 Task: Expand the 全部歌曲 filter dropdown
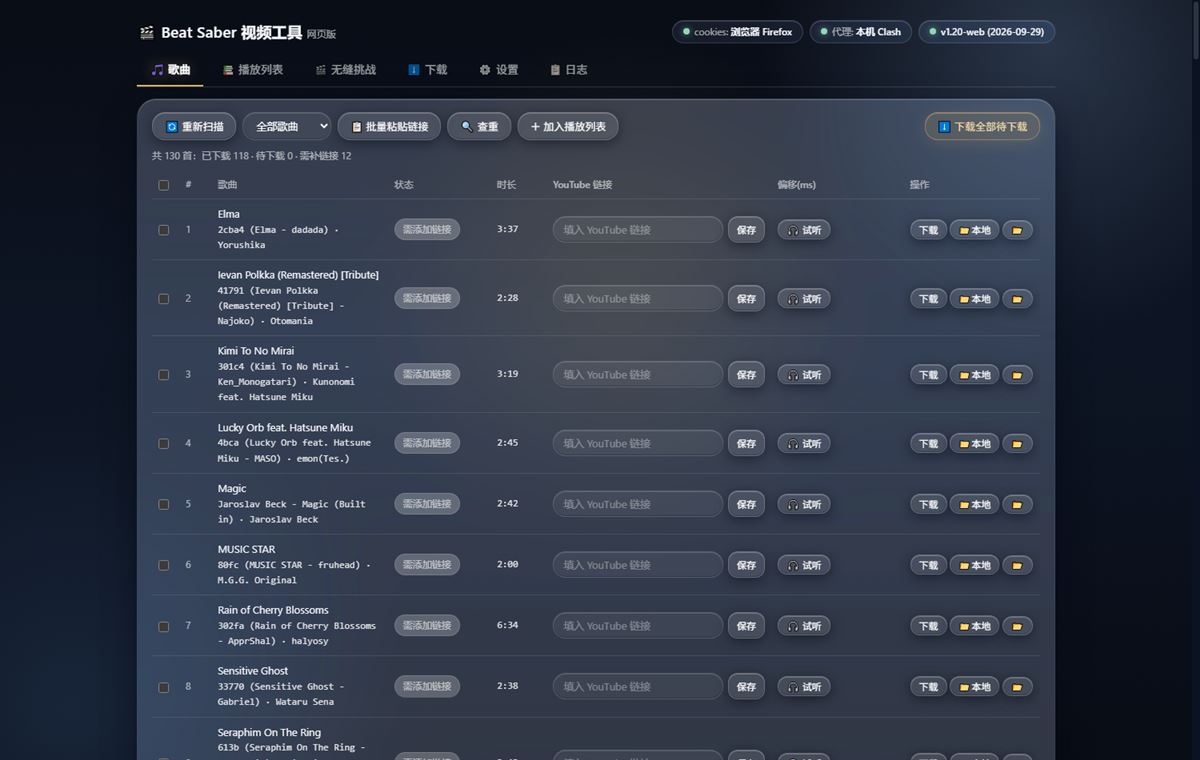[x=287, y=127]
